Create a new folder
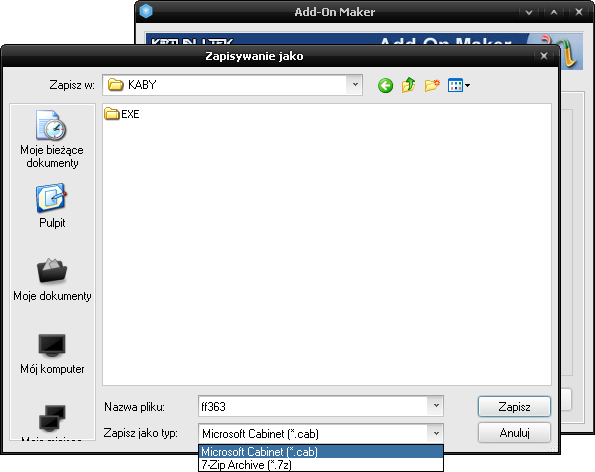Screen dimensions: 595x472 [x=432, y=85]
